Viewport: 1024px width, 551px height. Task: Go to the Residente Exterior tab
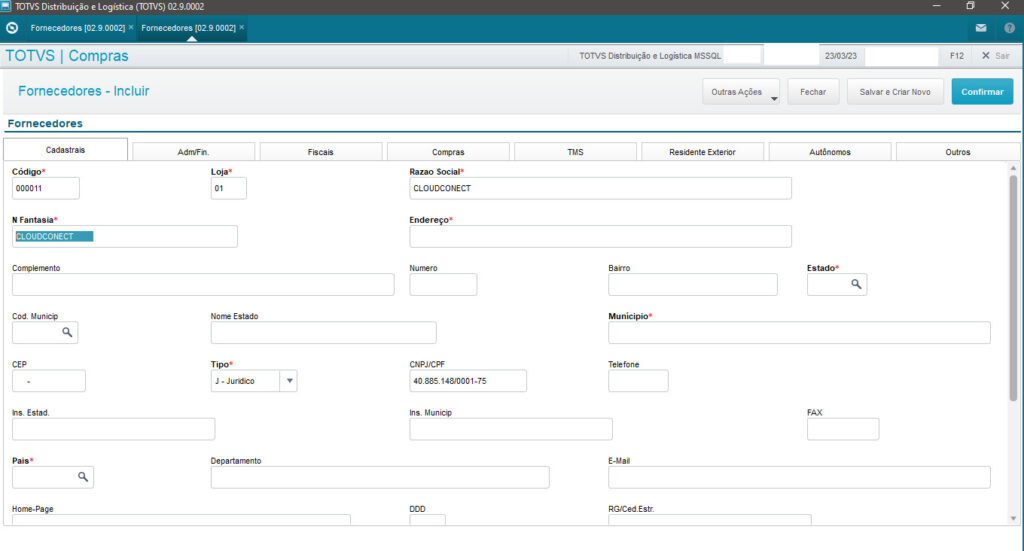(702, 152)
